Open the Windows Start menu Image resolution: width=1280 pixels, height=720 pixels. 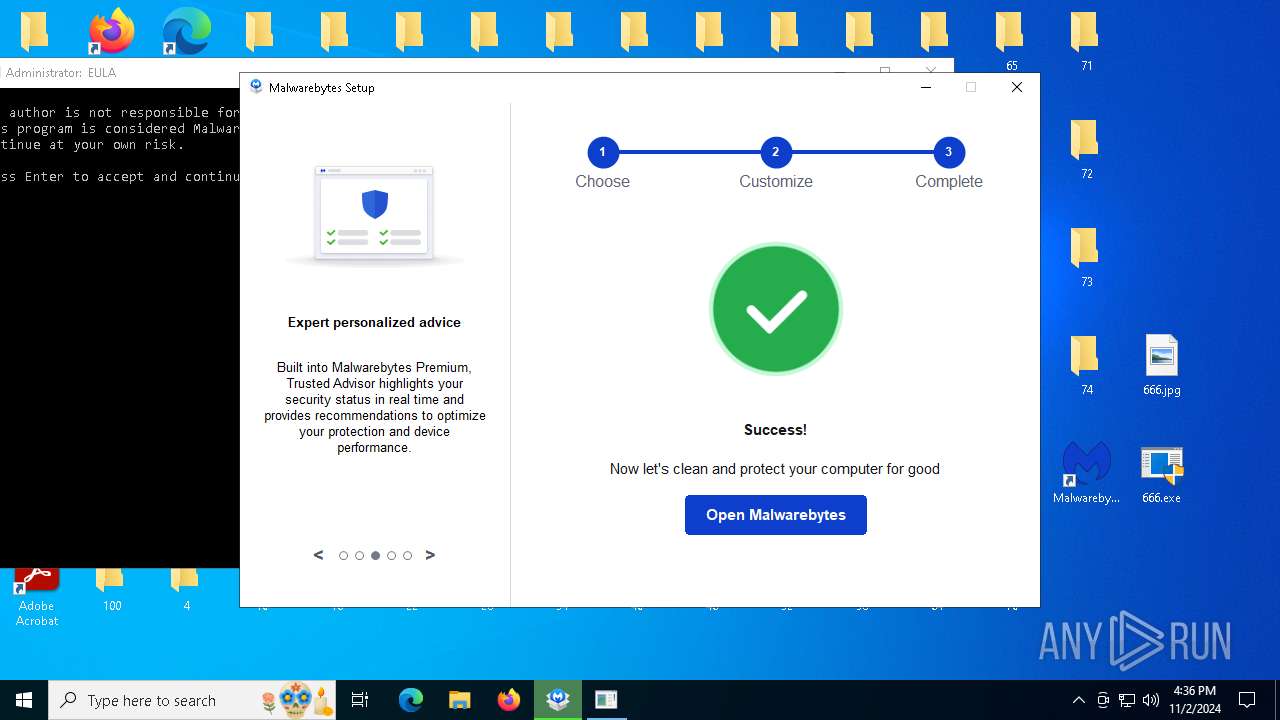[24, 700]
